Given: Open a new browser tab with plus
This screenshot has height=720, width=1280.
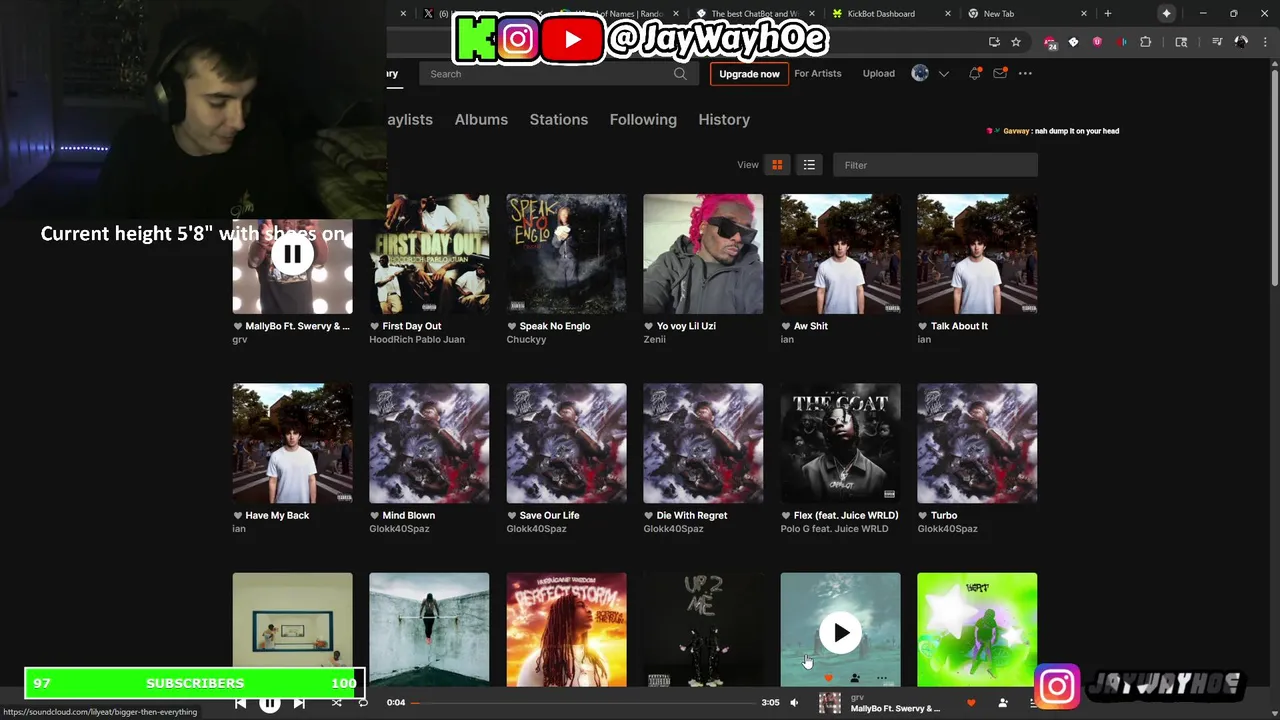Looking at the screenshot, I should 1107,14.
